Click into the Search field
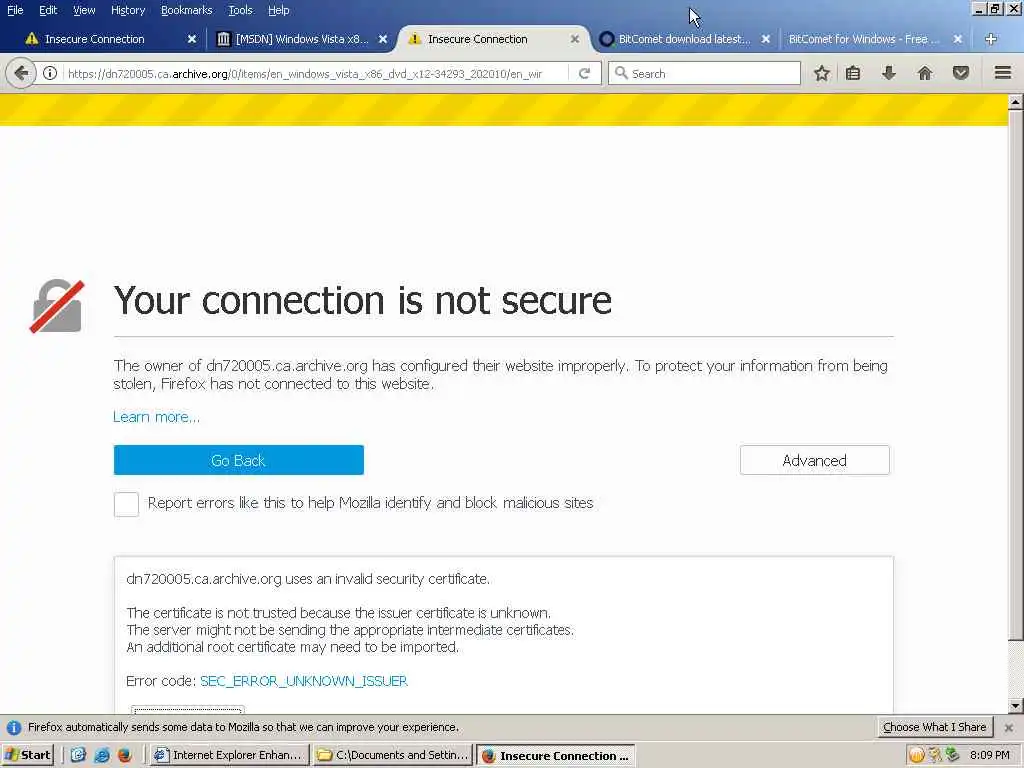This screenshot has height=768, width=1024. [x=704, y=73]
